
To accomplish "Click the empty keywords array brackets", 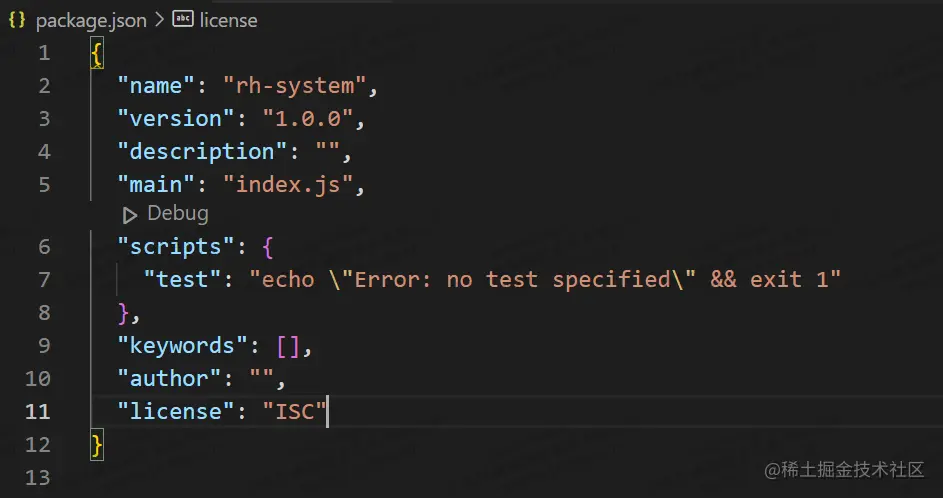I will pos(288,345).
